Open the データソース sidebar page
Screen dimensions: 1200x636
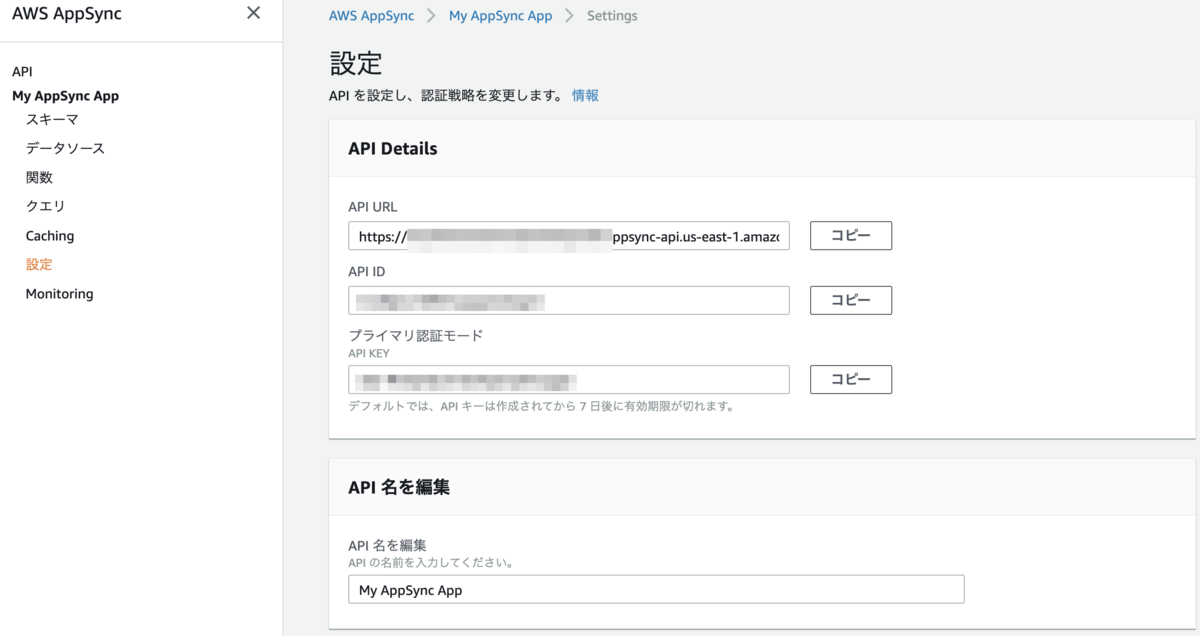point(65,148)
